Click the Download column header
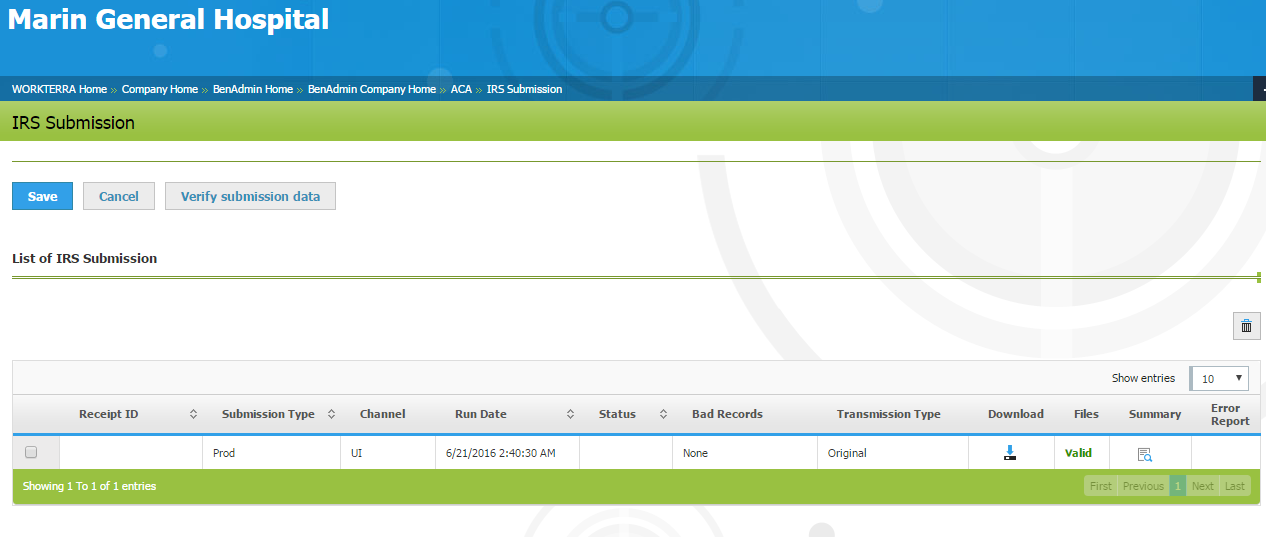 [x=1016, y=414]
